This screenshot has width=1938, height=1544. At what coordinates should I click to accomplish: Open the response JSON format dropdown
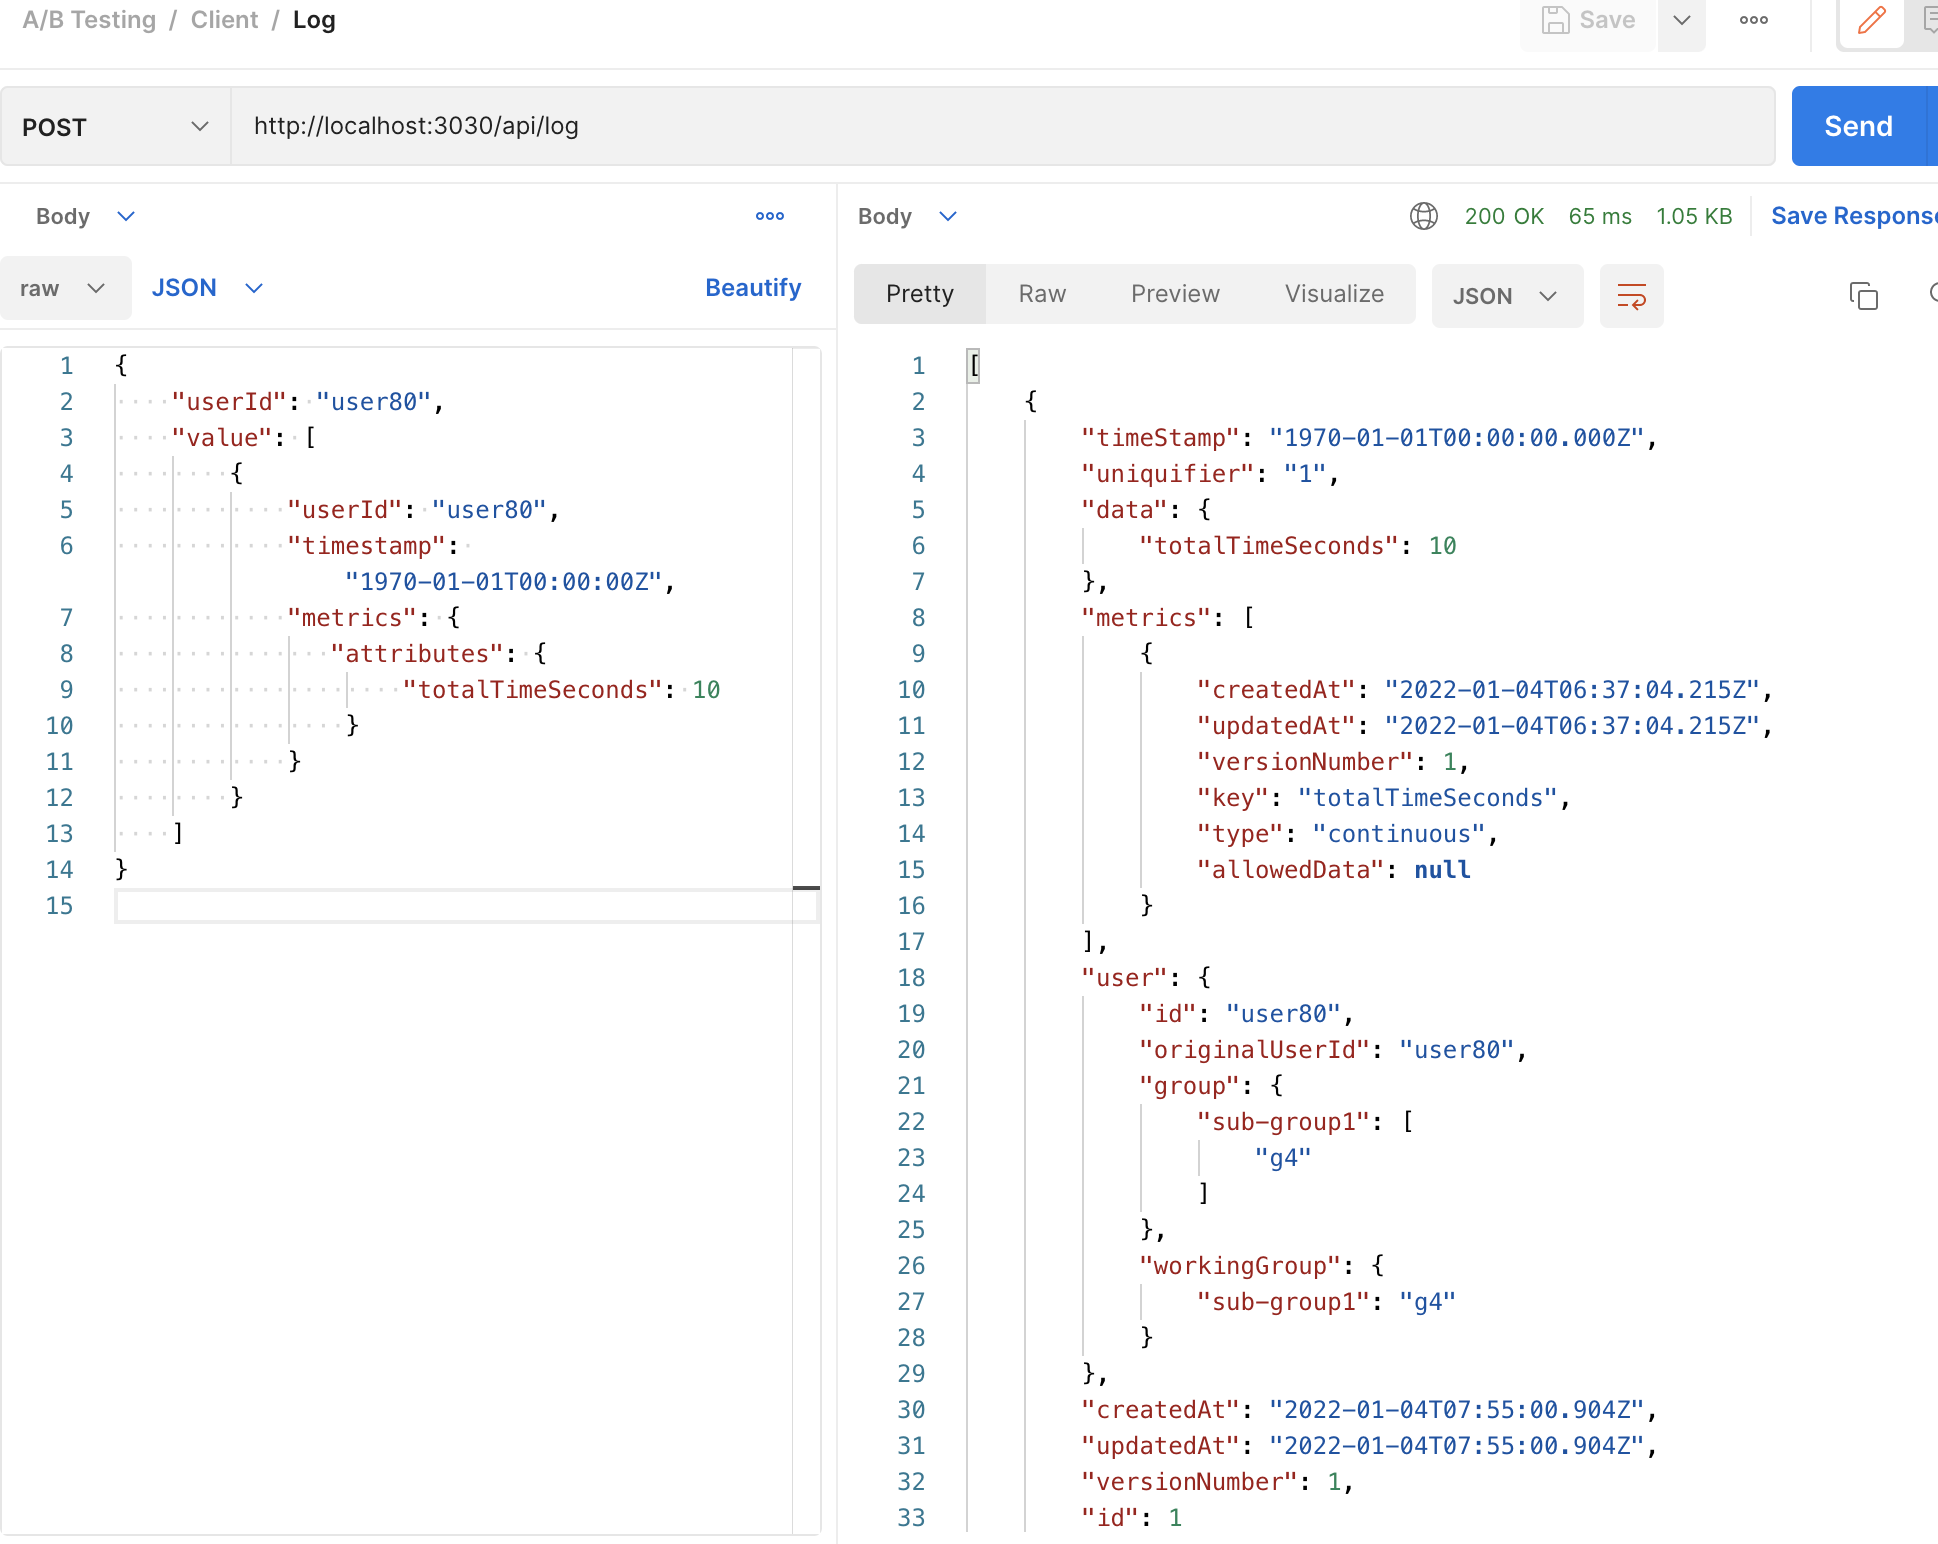point(1506,296)
